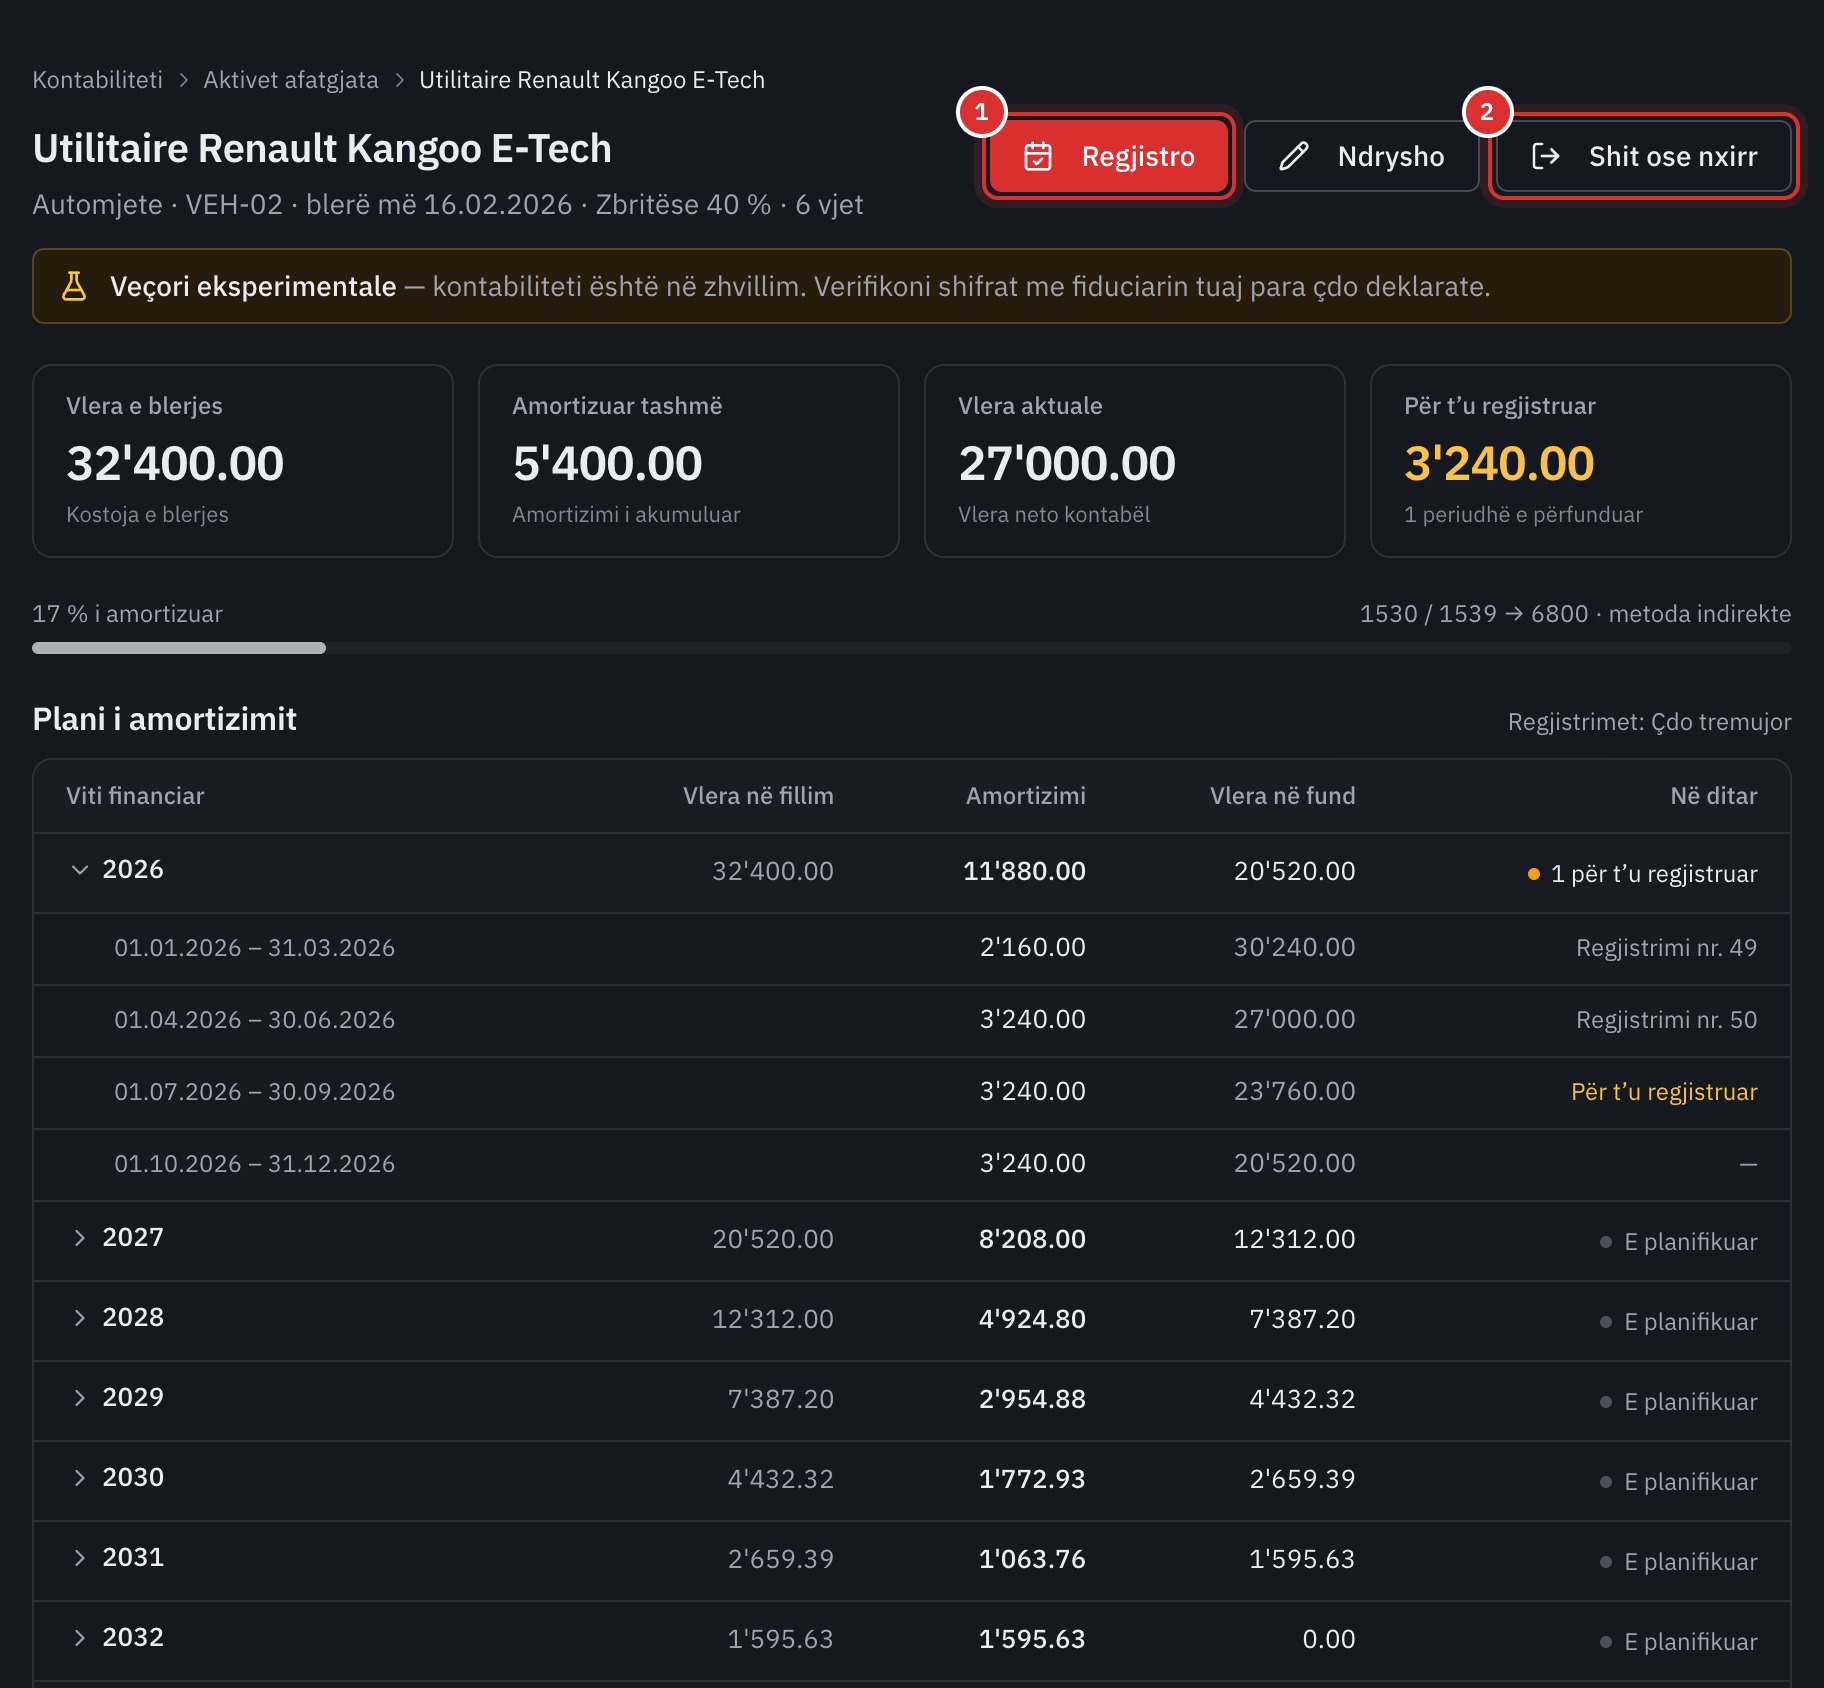Image resolution: width=1824 pixels, height=1688 pixels.
Task: Click the Vlera e blerjes 32'400.00 card
Action: [x=243, y=461]
